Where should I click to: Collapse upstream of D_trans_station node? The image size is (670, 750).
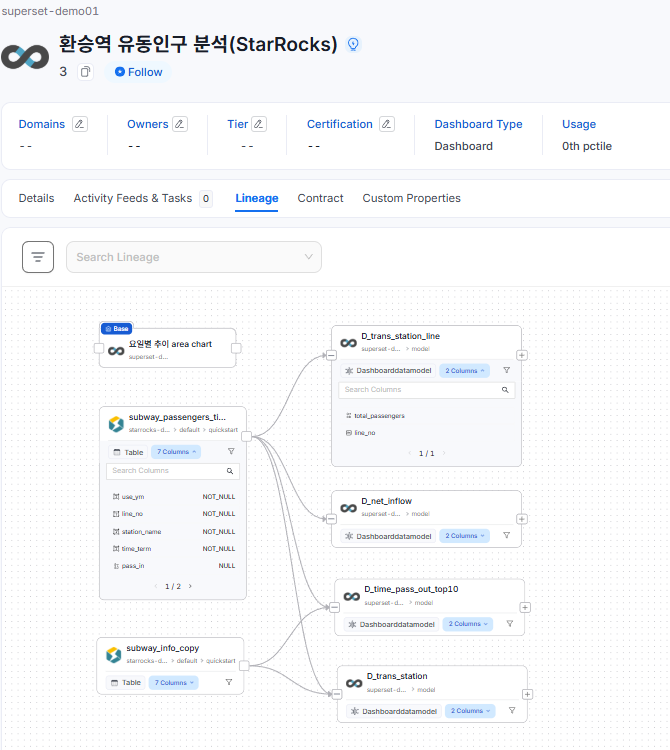tap(337, 694)
